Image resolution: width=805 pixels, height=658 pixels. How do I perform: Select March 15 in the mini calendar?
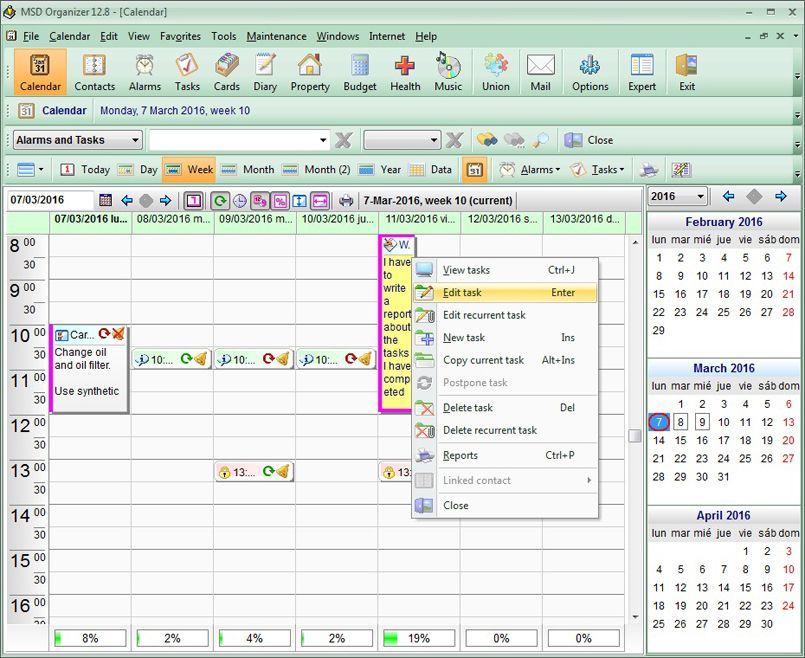(x=680, y=440)
